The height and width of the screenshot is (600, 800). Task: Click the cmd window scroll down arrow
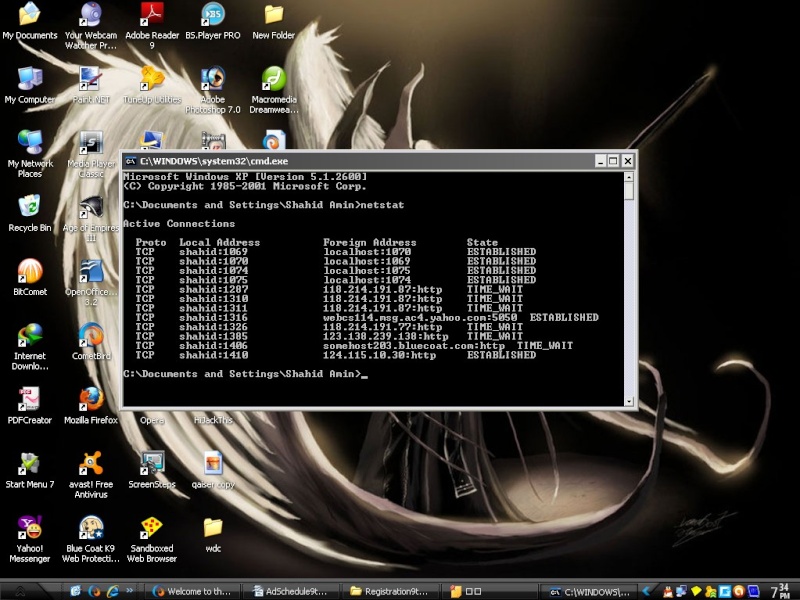[x=629, y=401]
